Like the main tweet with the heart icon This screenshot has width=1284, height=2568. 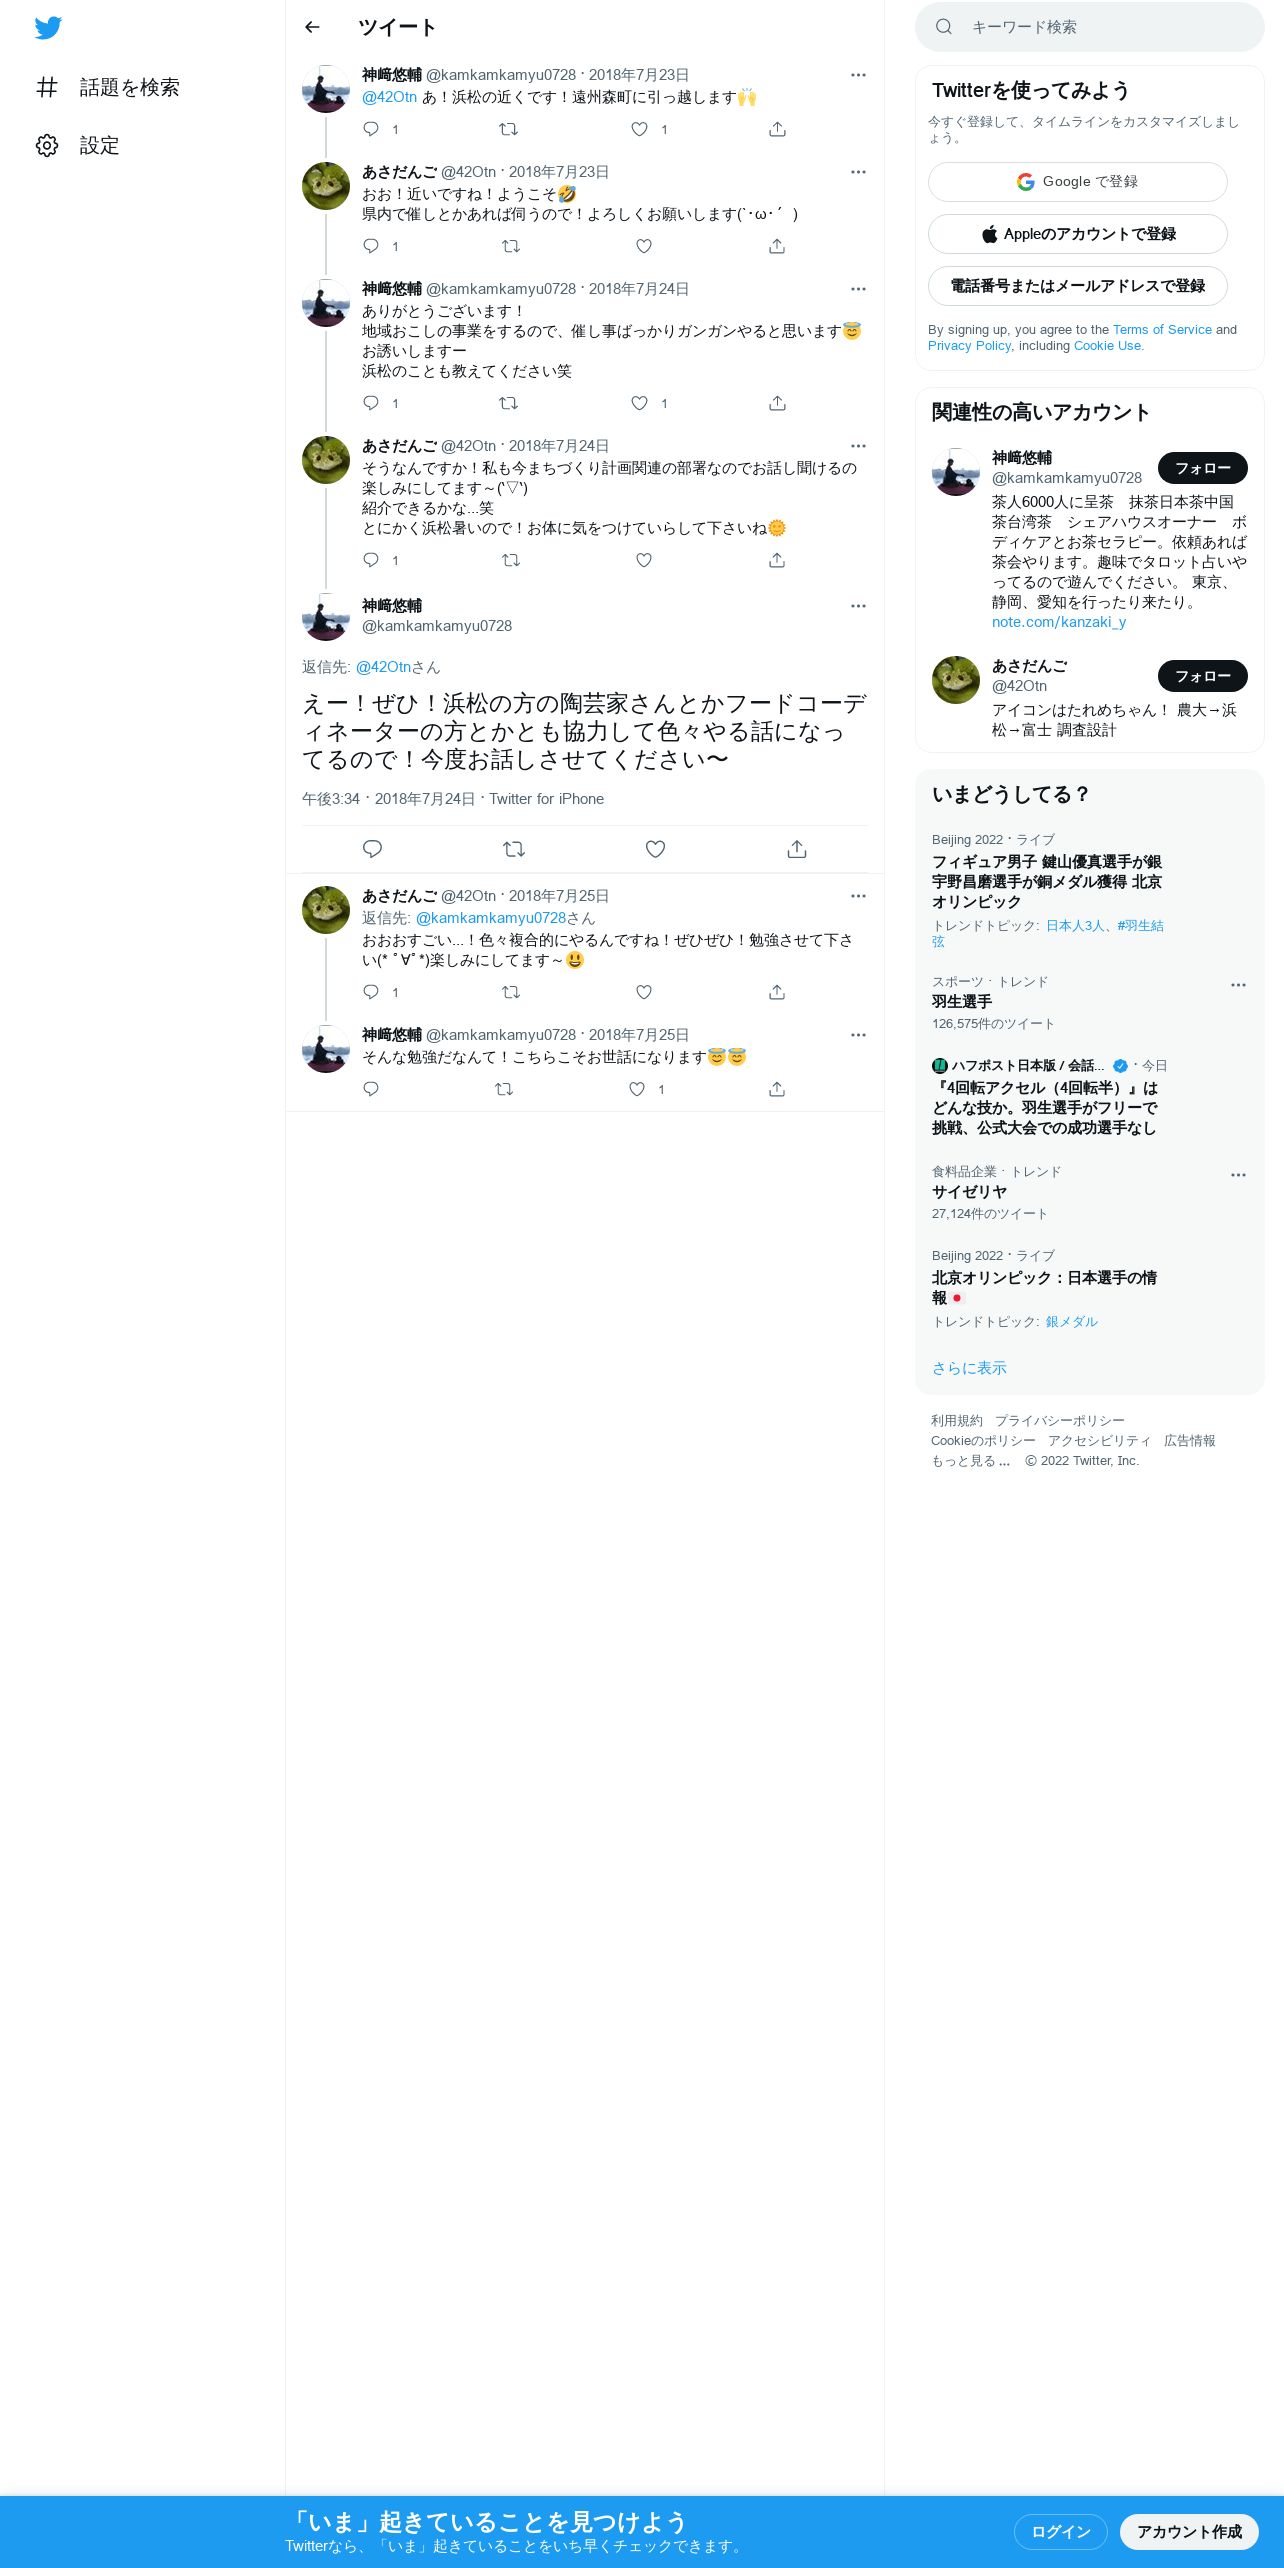pyautogui.click(x=655, y=849)
